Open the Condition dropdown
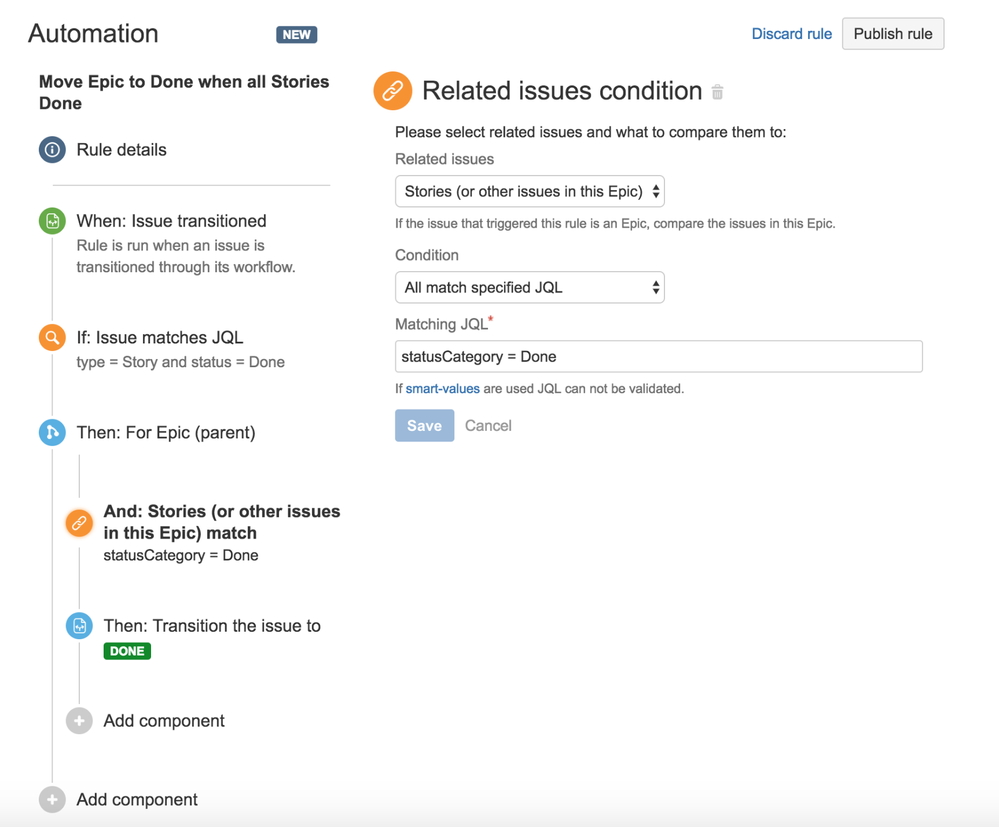Image resolution: width=999 pixels, height=827 pixels. (530, 288)
